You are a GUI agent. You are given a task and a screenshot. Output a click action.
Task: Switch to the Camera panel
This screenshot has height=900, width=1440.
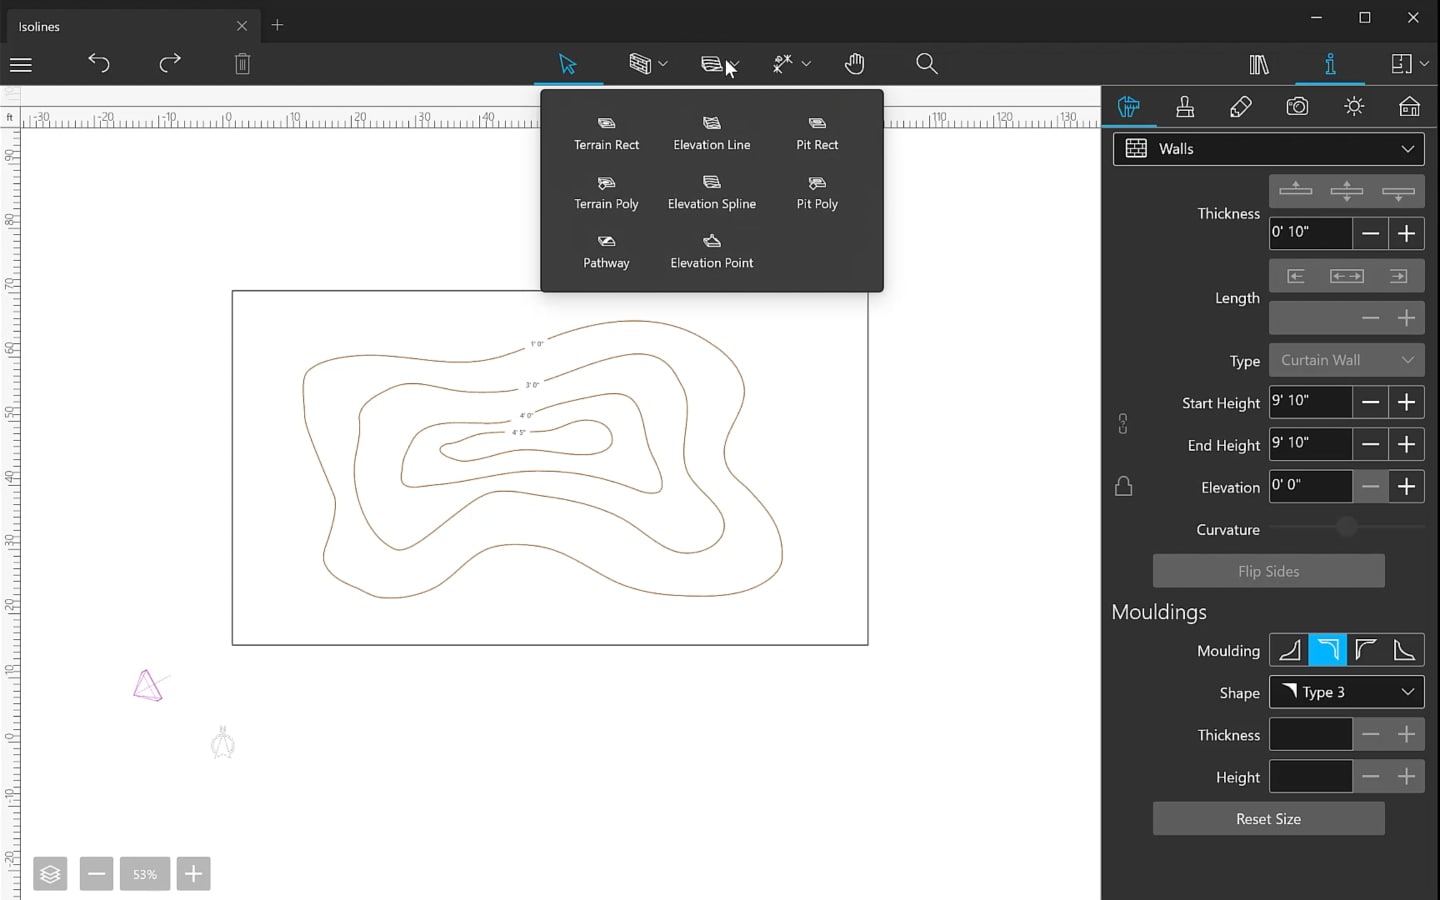pyautogui.click(x=1297, y=106)
